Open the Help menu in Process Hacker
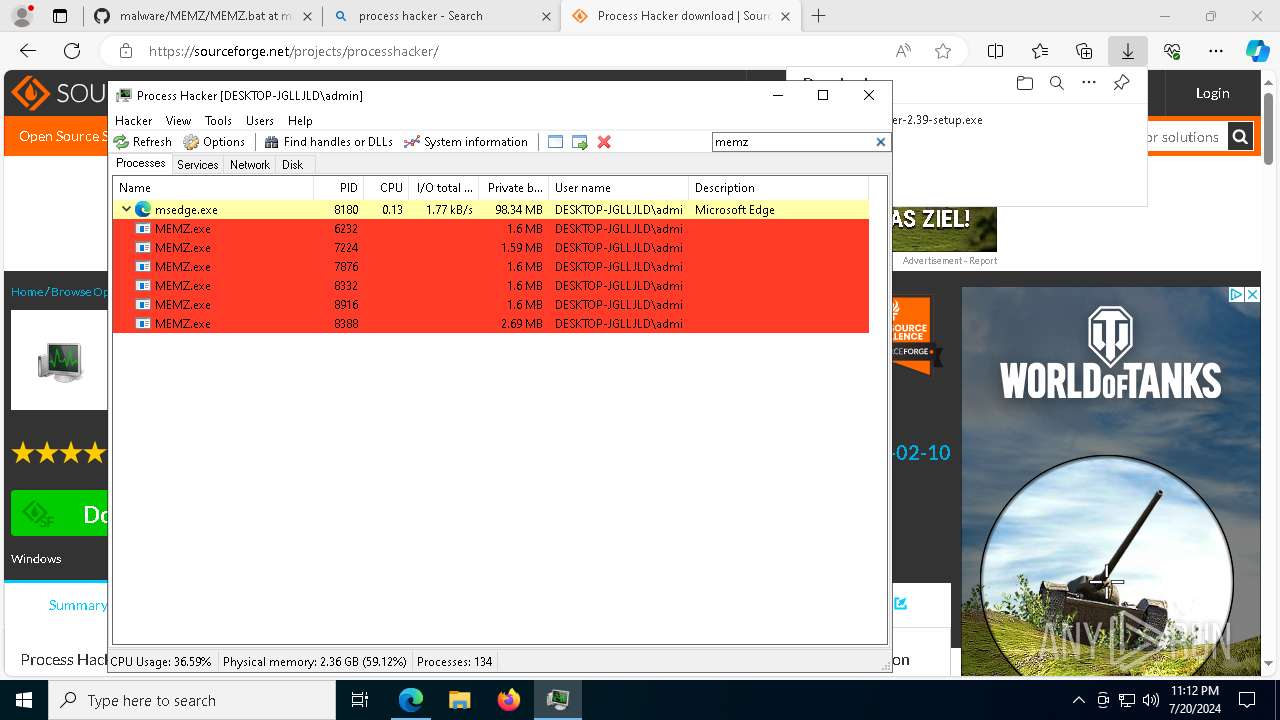The height and width of the screenshot is (720, 1280). pos(300,120)
